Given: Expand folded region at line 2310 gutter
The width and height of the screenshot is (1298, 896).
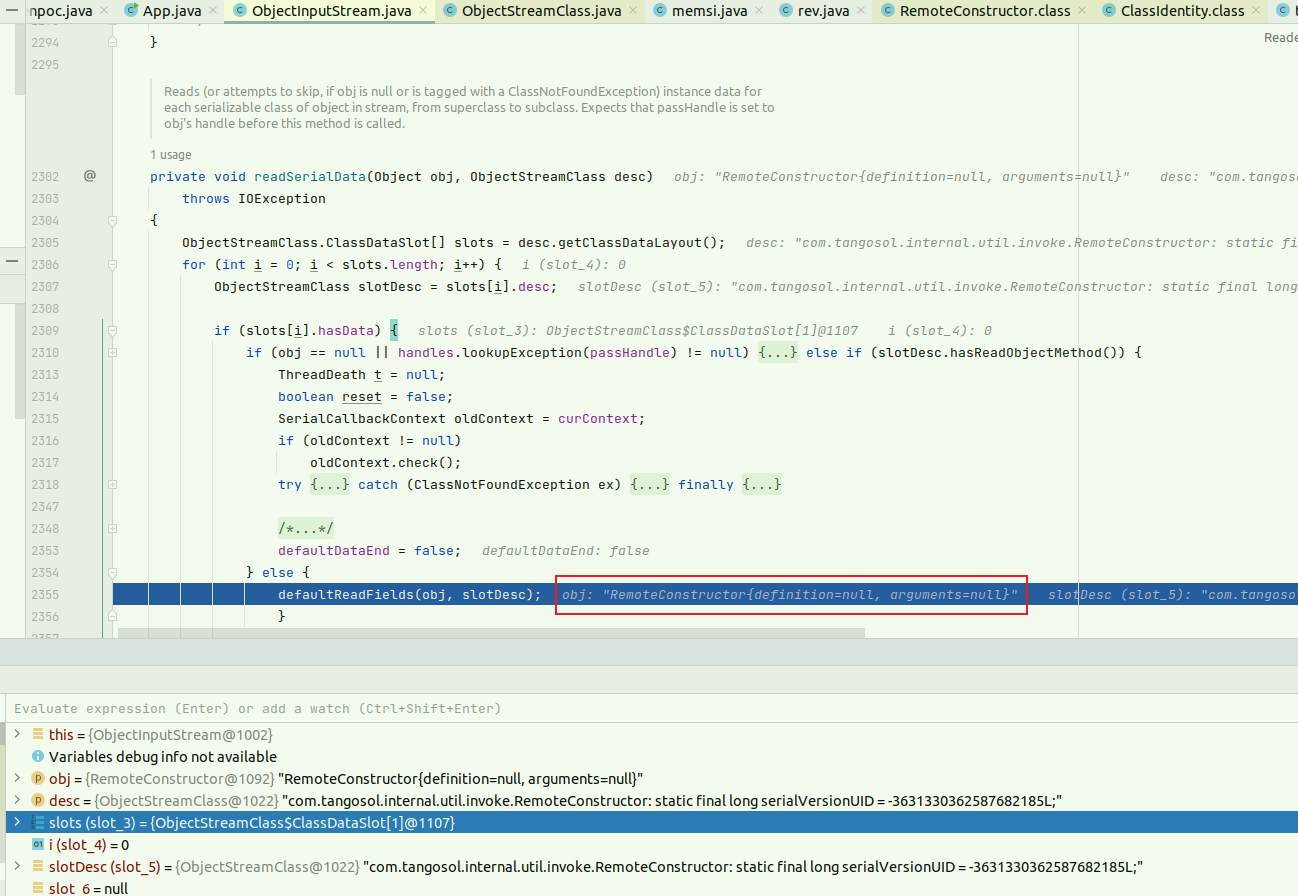Looking at the screenshot, I should [112, 352].
